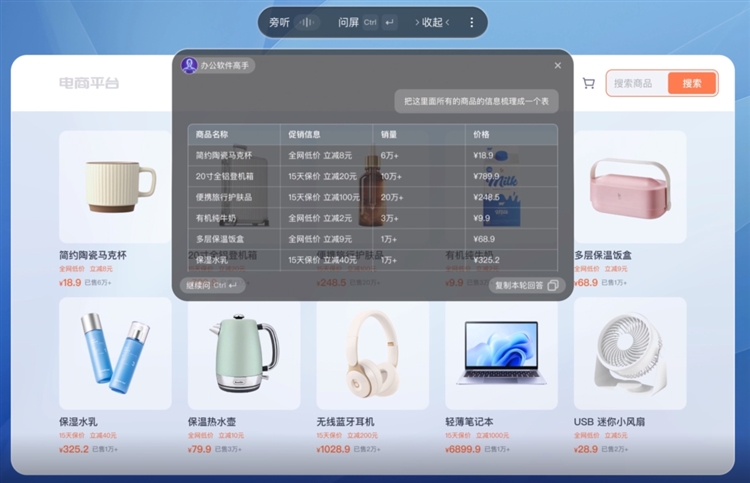Toggle 旁听 listening mode

coord(279,22)
